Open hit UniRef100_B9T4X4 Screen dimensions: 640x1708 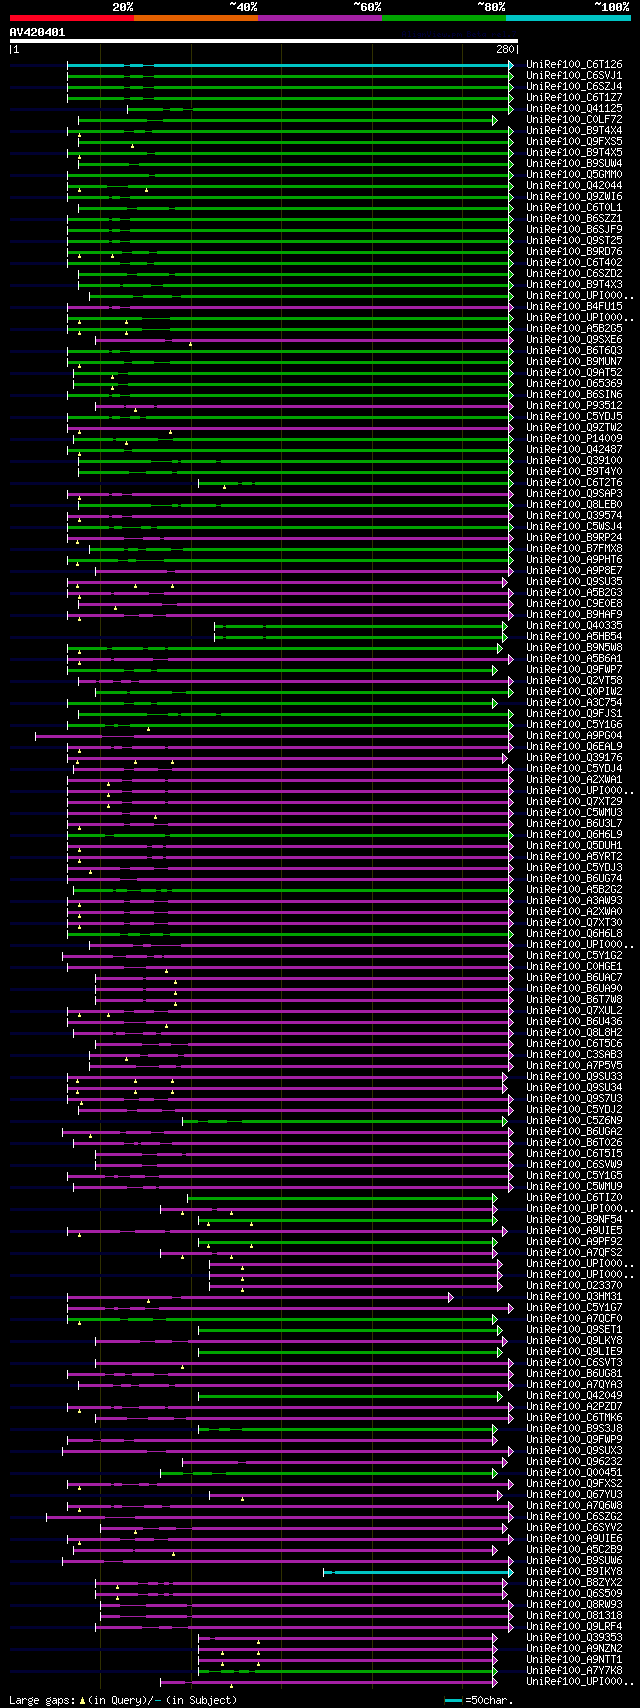pos(574,131)
